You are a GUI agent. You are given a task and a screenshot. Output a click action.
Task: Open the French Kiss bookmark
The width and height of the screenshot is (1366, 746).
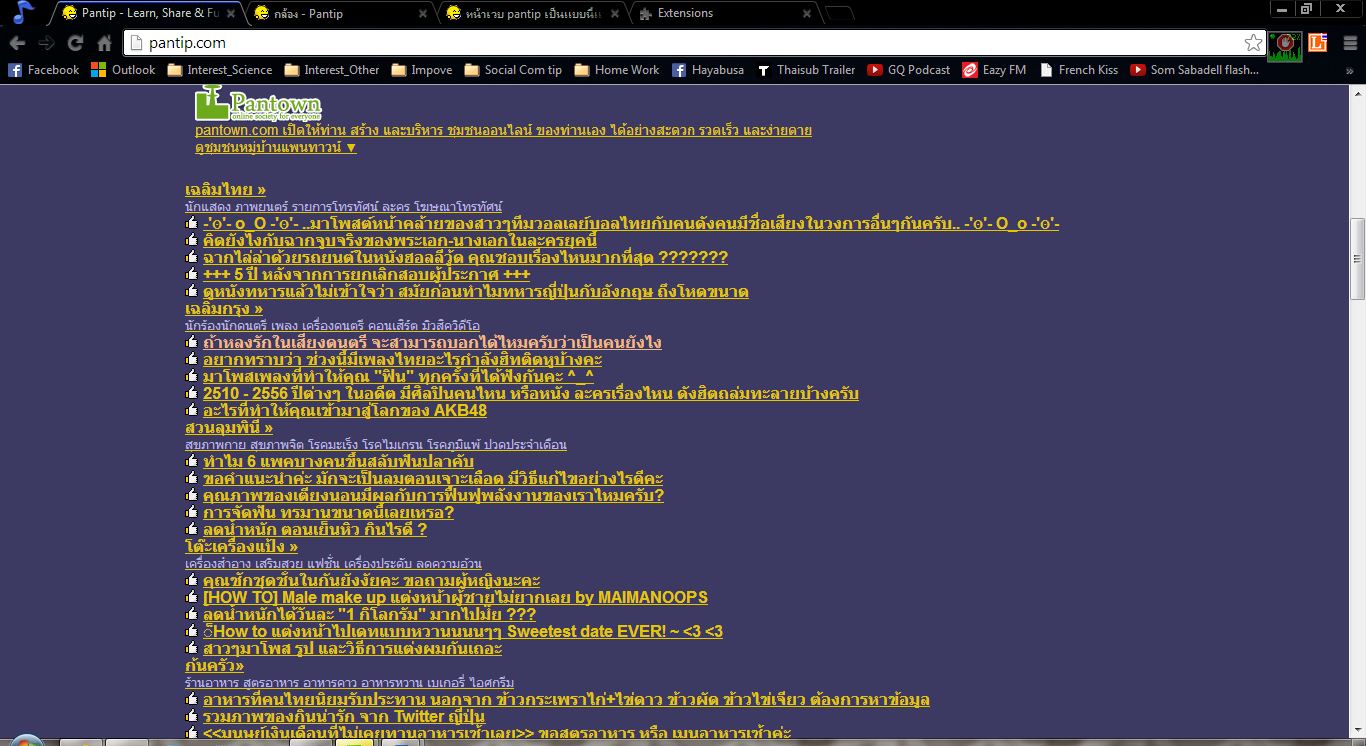click(x=1079, y=70)
